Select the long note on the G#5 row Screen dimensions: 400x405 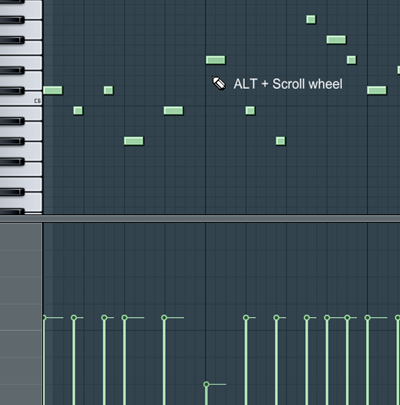click(x=134, y=141)
